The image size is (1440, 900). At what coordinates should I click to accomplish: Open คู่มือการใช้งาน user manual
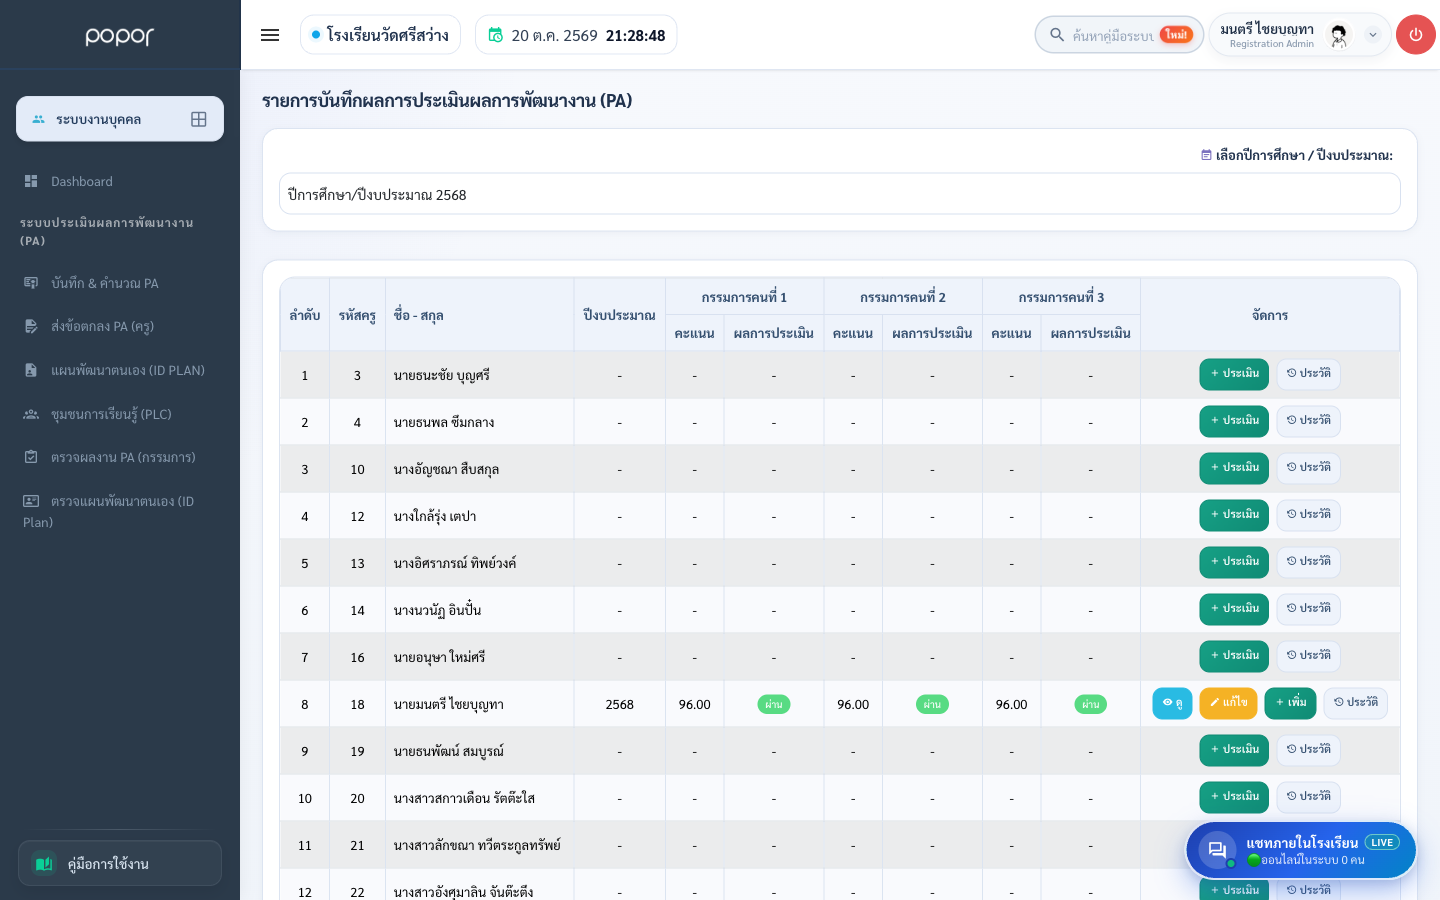coord(120,863)
